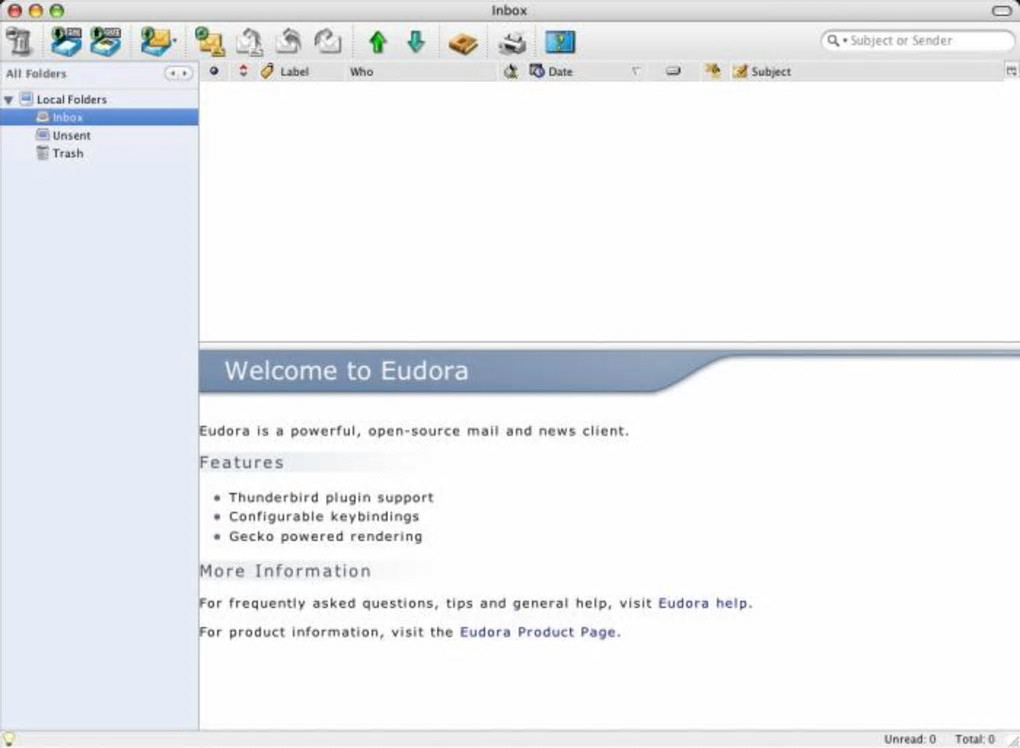Click the Delete trash can toolbar icon

click(x=20, y=42)
